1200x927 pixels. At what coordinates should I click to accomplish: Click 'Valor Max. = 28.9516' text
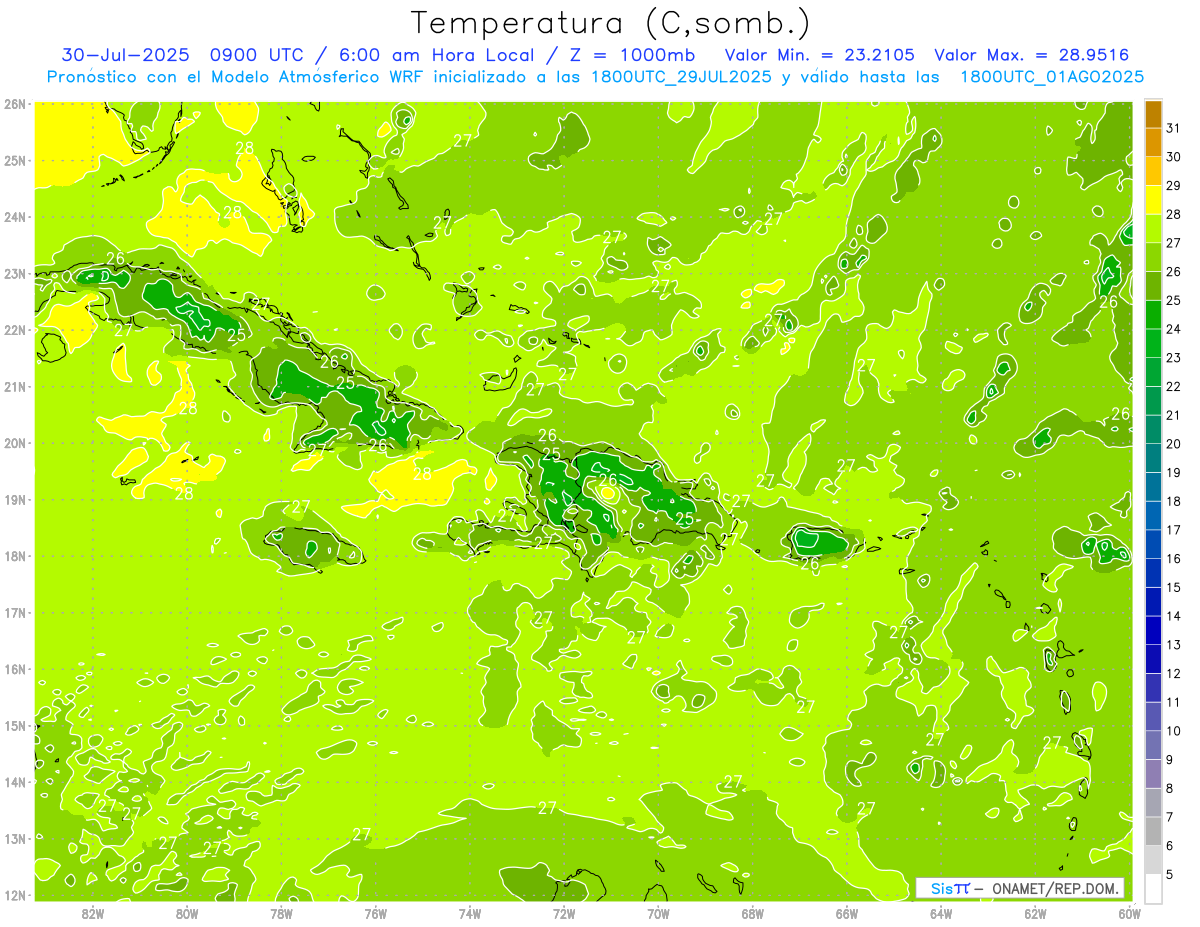click(x=1031, y=55)
